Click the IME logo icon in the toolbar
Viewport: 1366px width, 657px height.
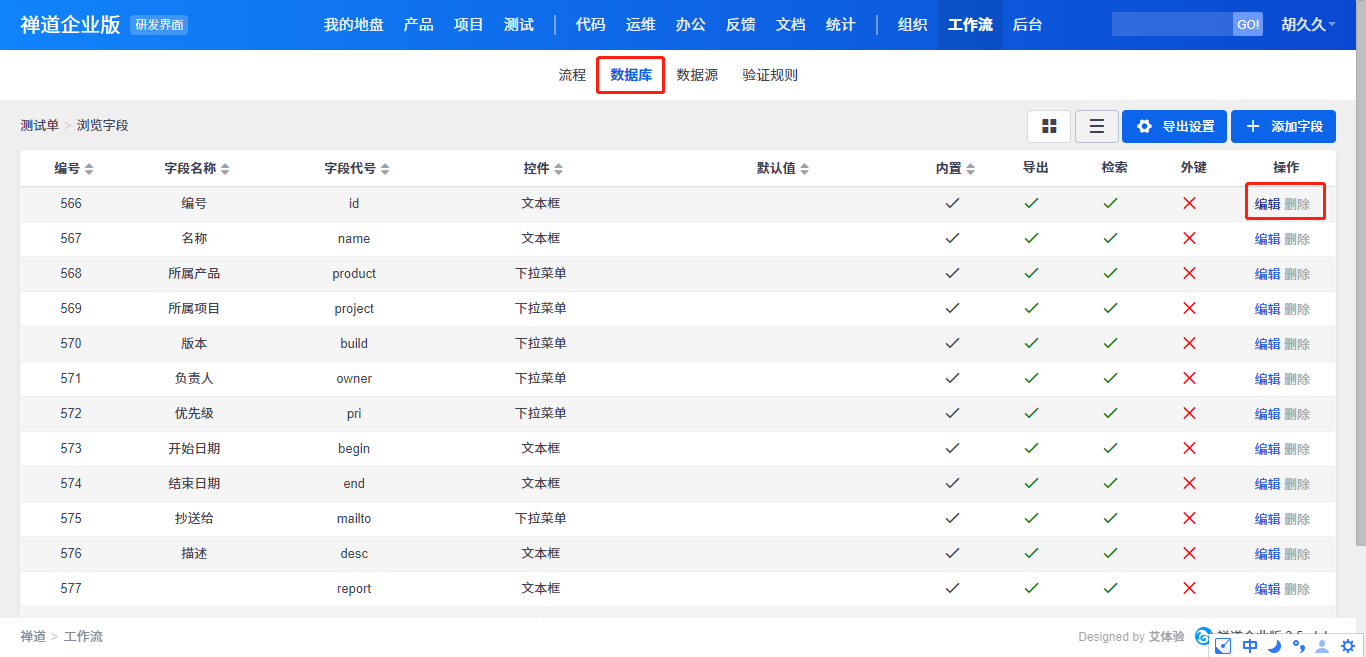[x=1224, y=646]
